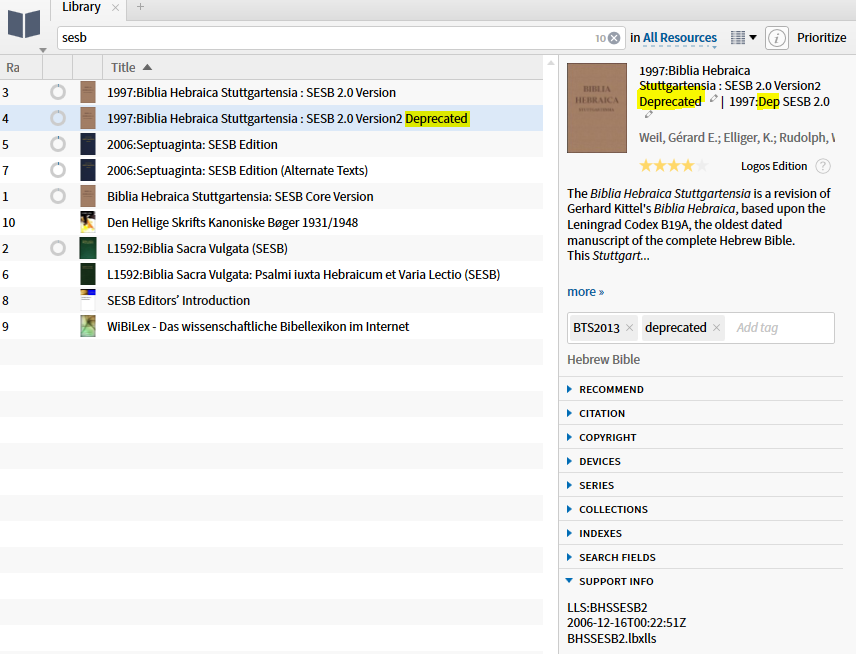Sort by the Ra column header
This screenshot has height=654, width=856.
coord(13,68)
